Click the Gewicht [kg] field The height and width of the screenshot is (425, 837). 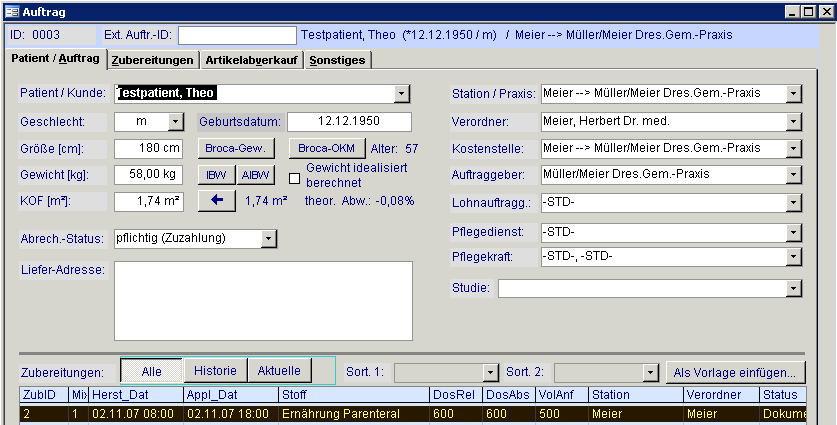coord(148,175)
